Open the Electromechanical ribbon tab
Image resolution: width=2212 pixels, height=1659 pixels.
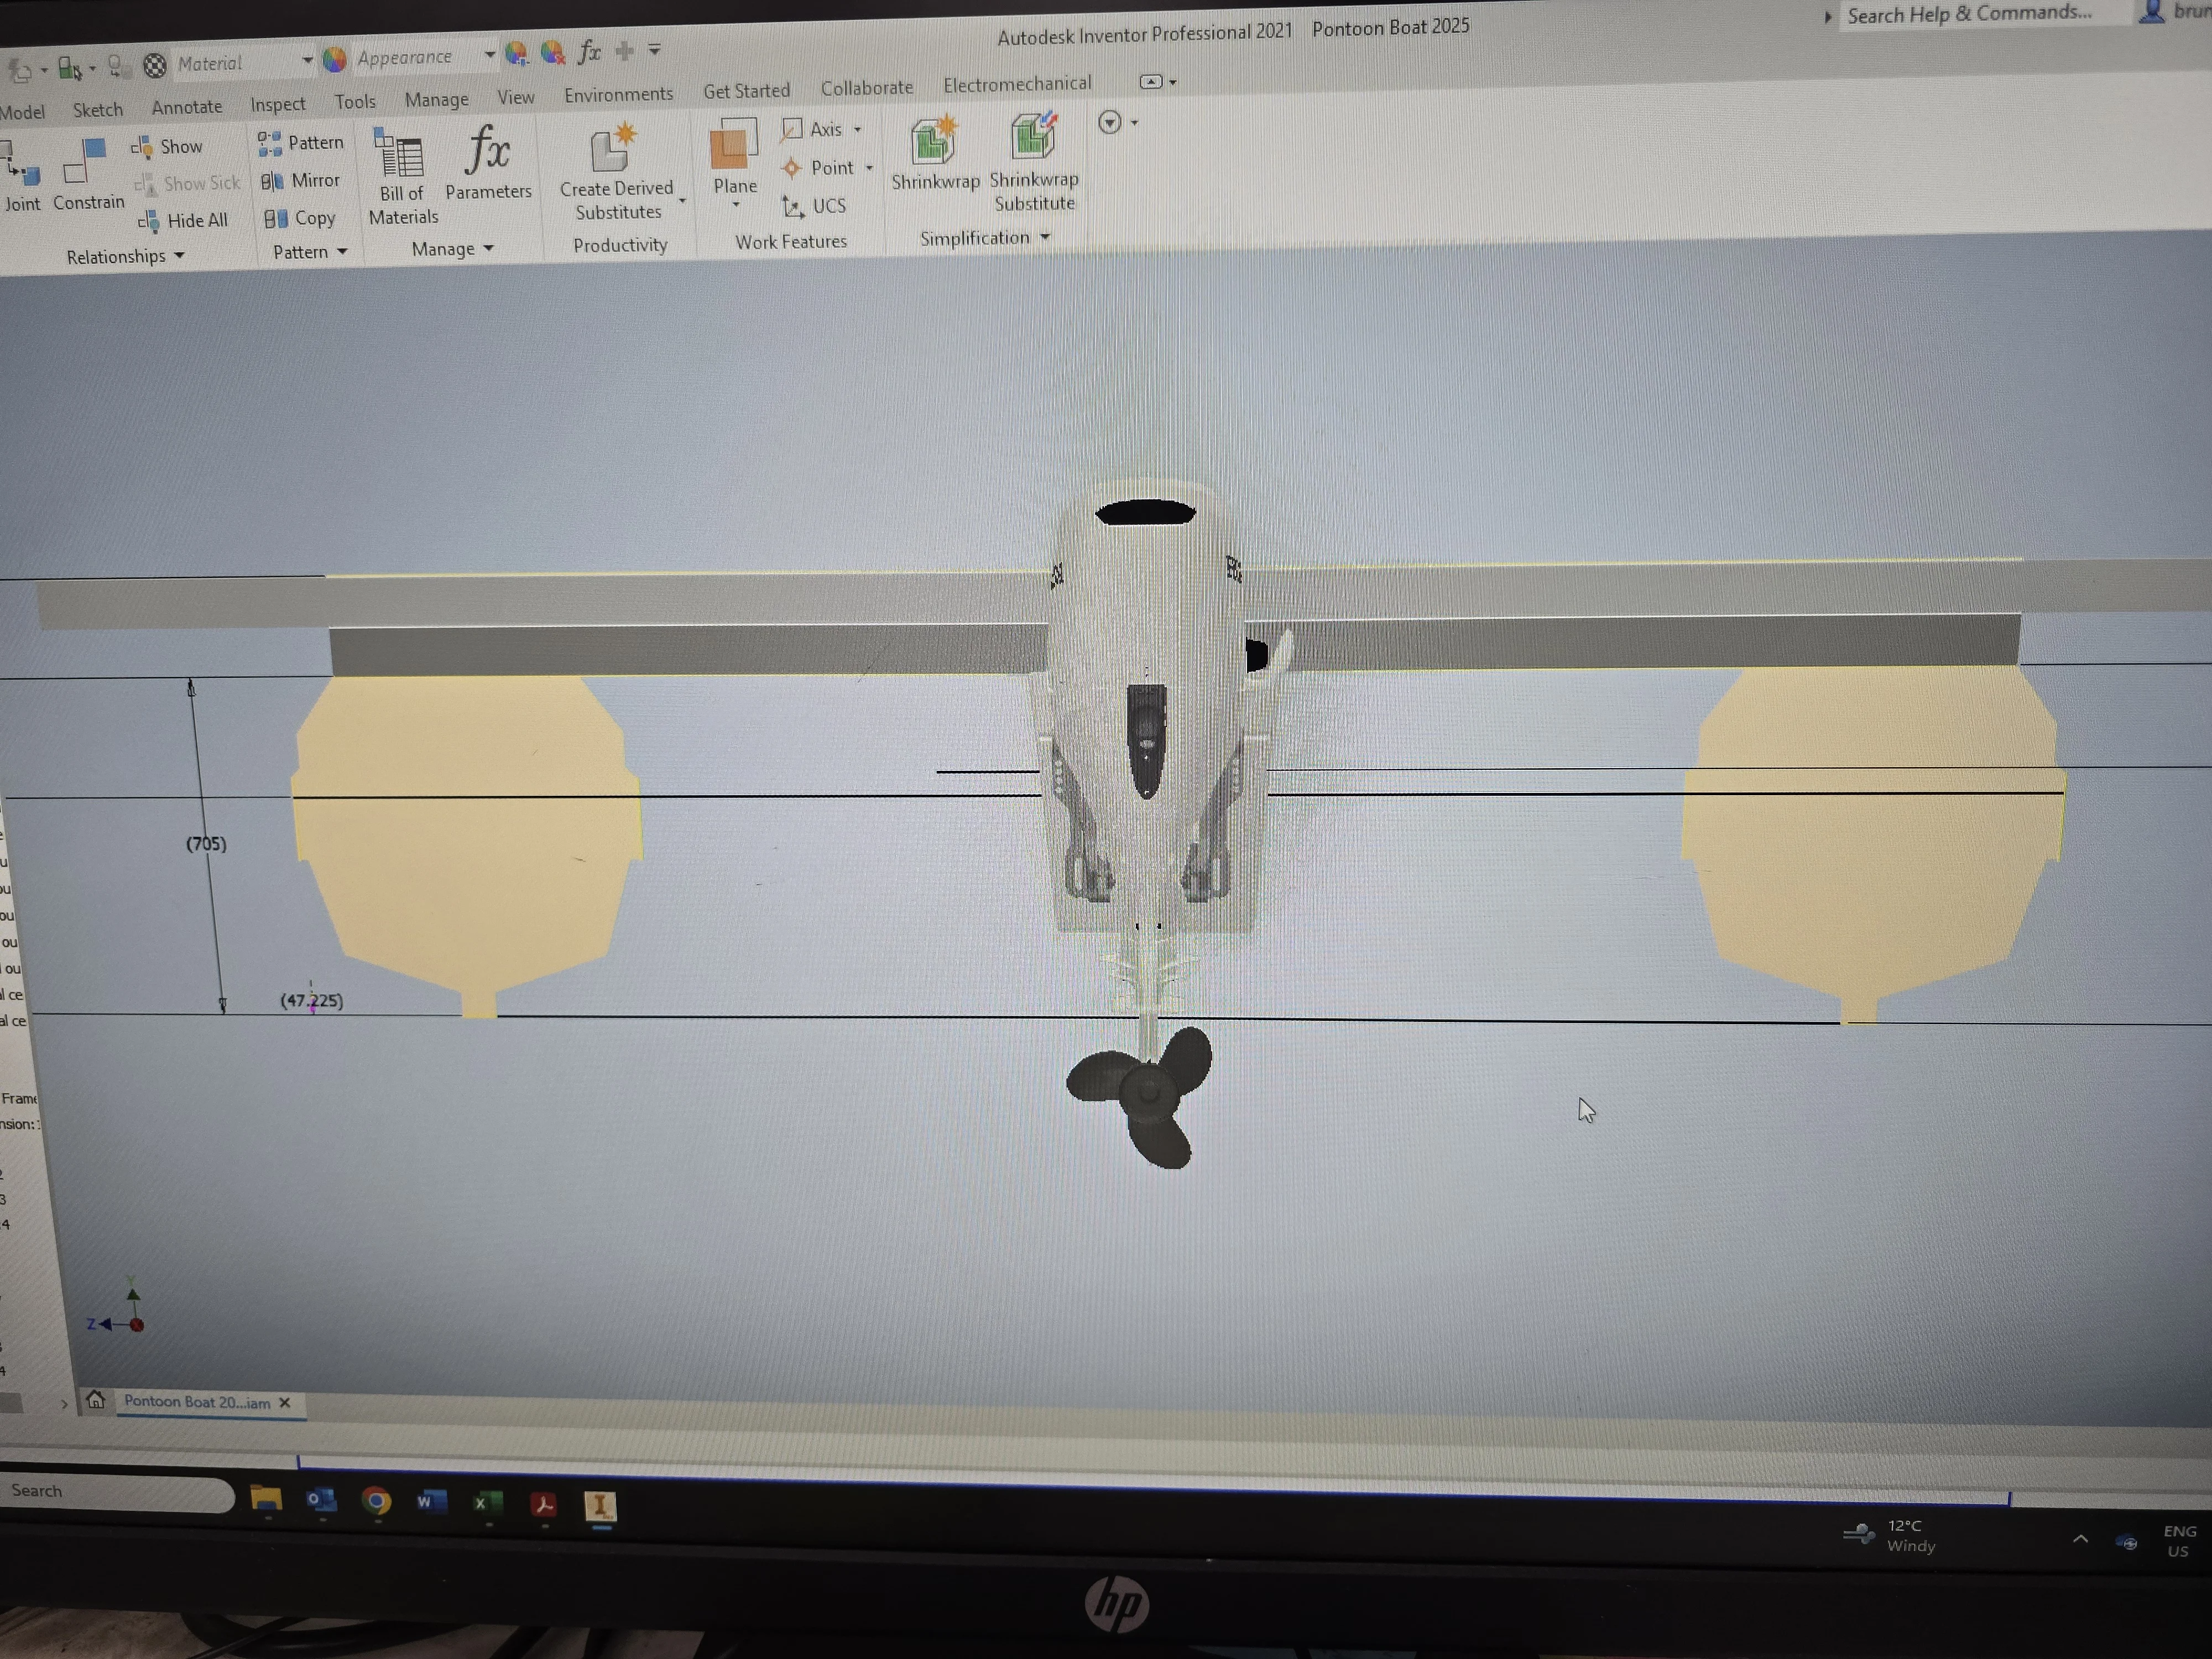1017,84
